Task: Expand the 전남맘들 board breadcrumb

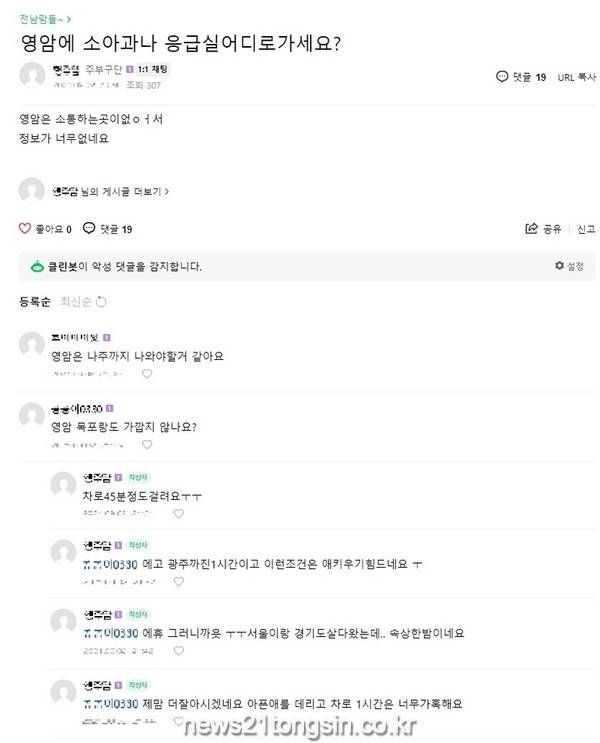Action: [44, 18]
